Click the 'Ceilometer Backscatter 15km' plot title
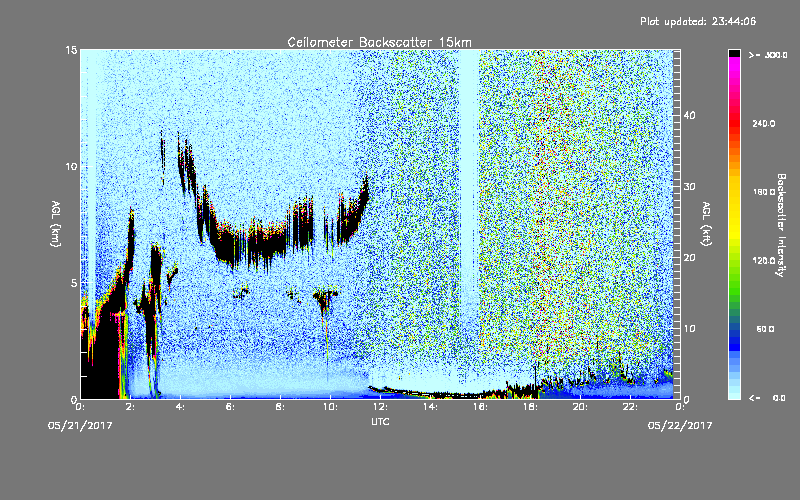This screenshot has width=800, height=500. pyautogui.click(x=379, y=42)
